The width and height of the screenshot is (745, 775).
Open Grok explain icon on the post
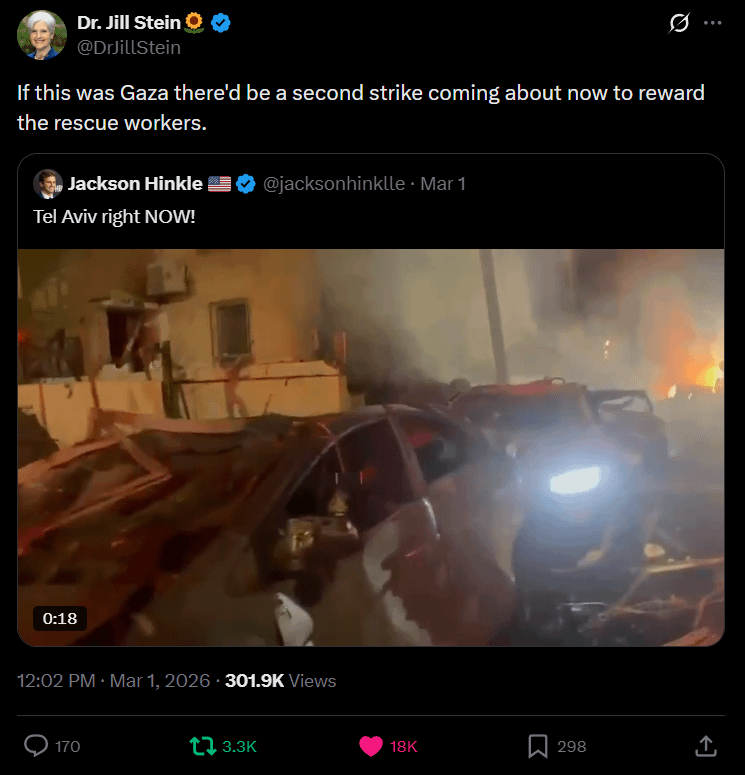point(679,23)
